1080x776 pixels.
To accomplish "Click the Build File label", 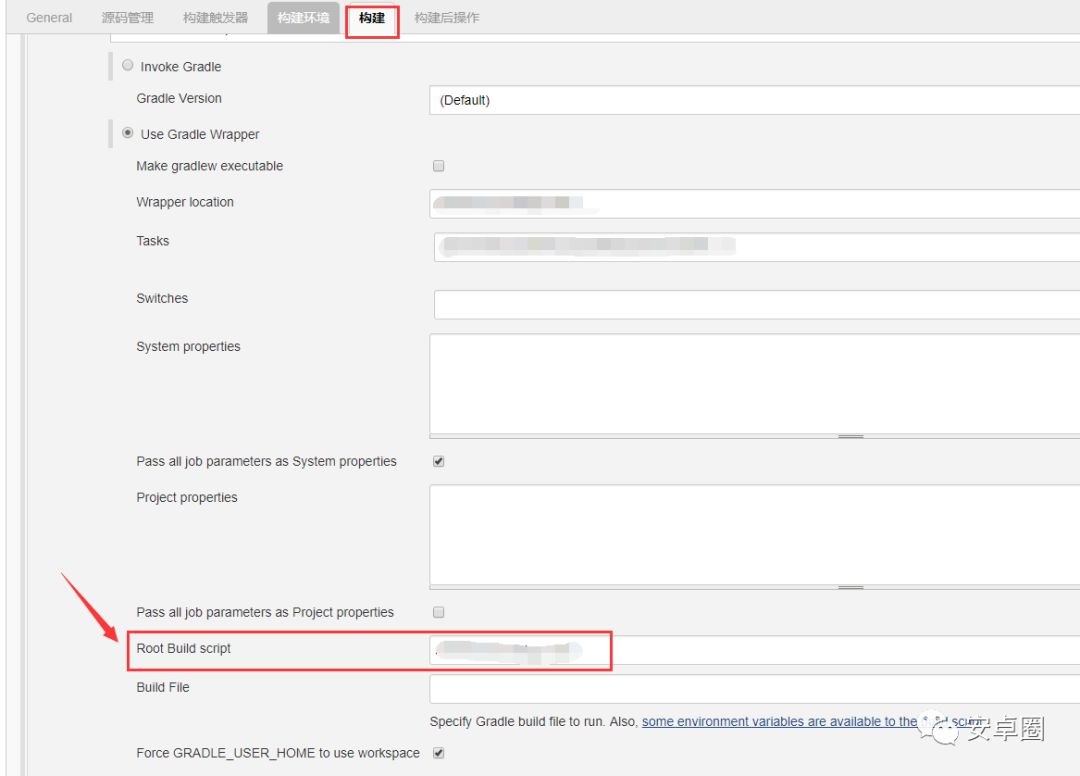I will click(x=163, y=687).
